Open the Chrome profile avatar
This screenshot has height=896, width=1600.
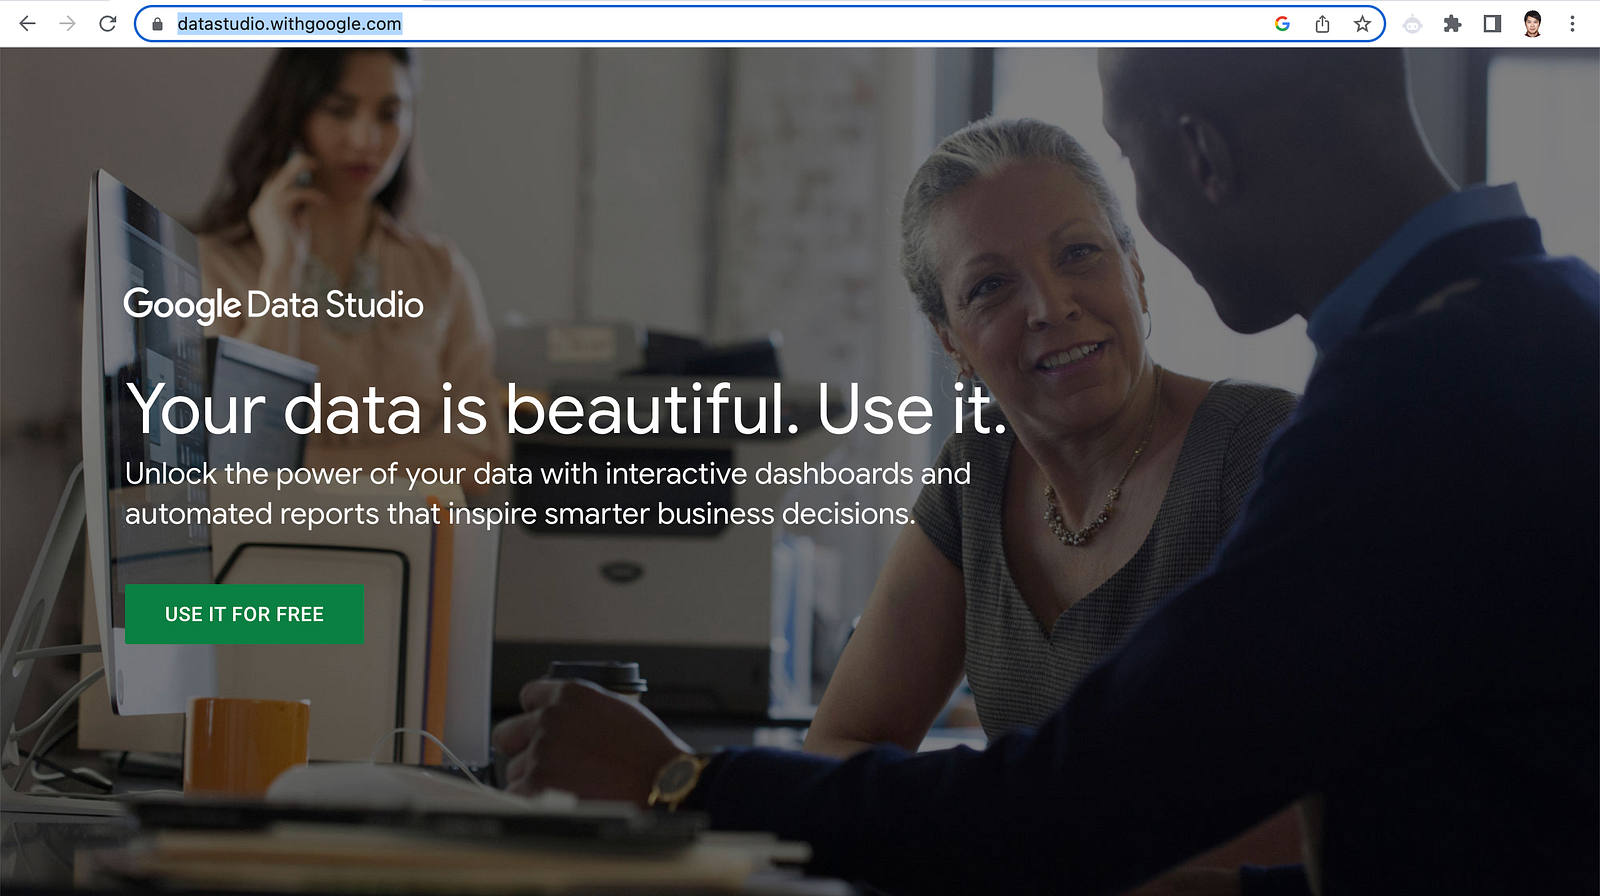pos(1532,24)
